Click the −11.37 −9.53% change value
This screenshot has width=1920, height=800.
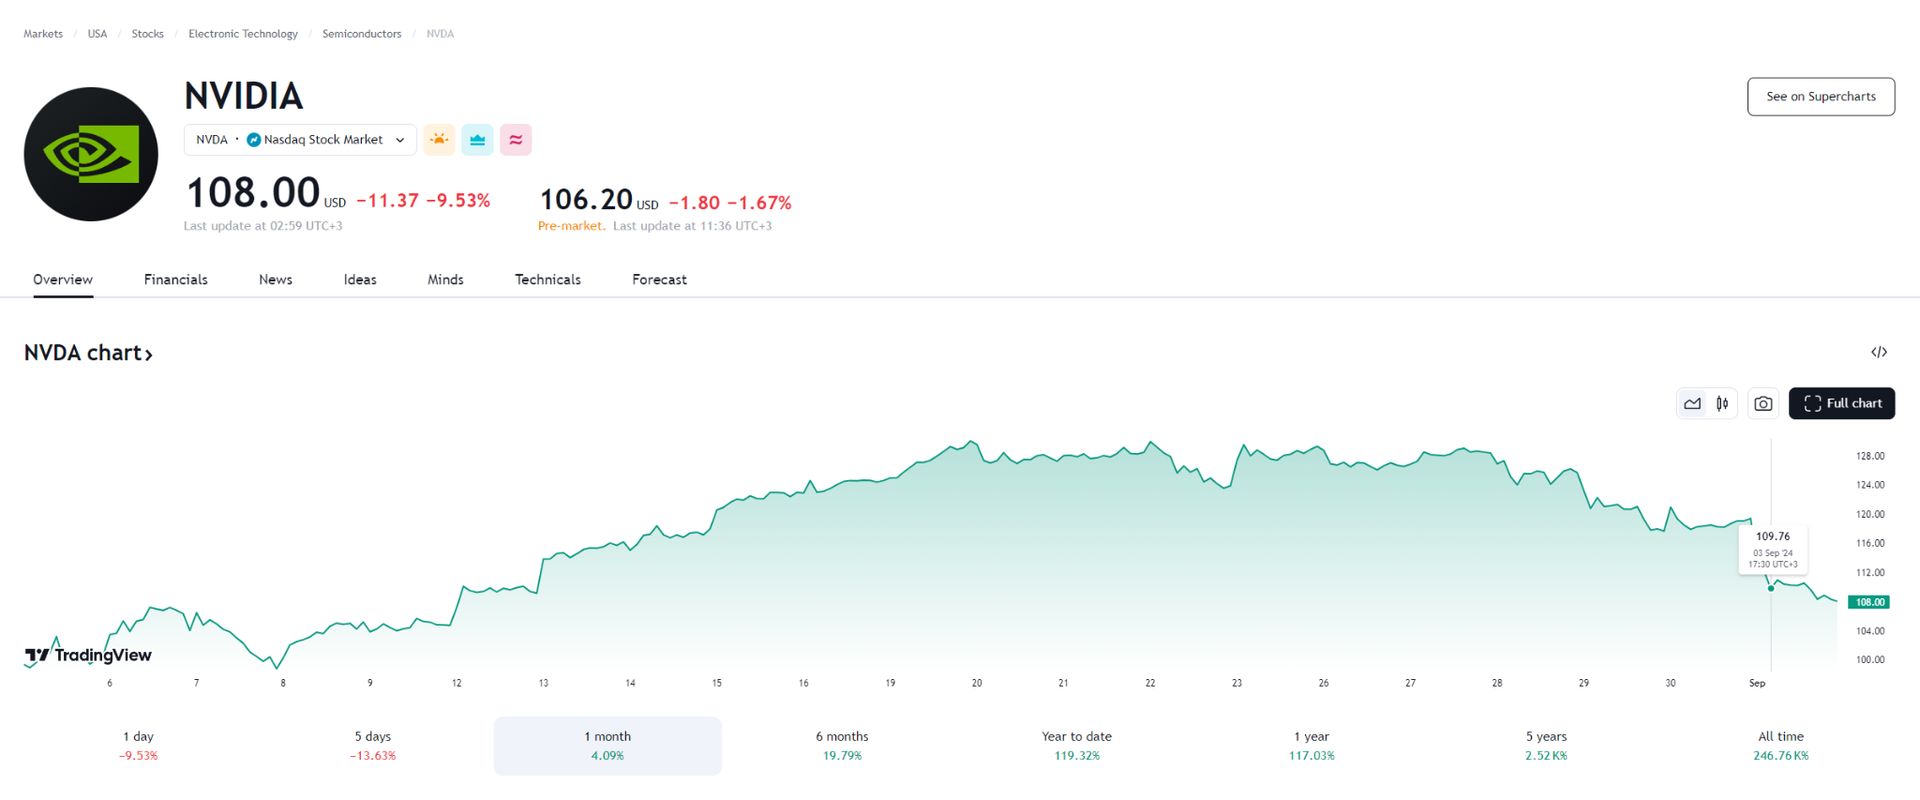point(423,201)
